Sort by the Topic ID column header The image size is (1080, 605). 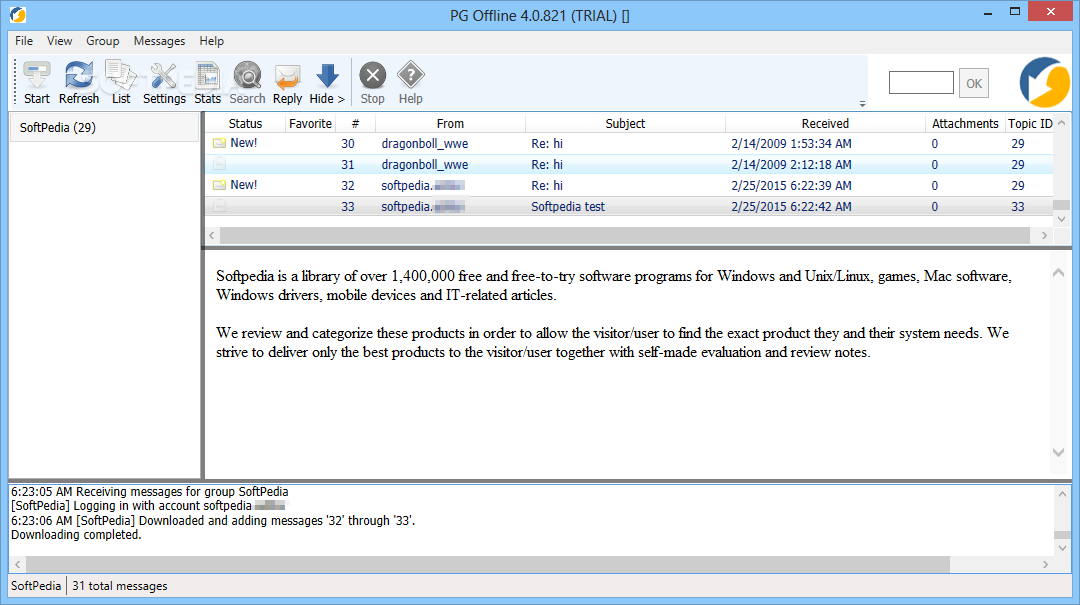1029,123
